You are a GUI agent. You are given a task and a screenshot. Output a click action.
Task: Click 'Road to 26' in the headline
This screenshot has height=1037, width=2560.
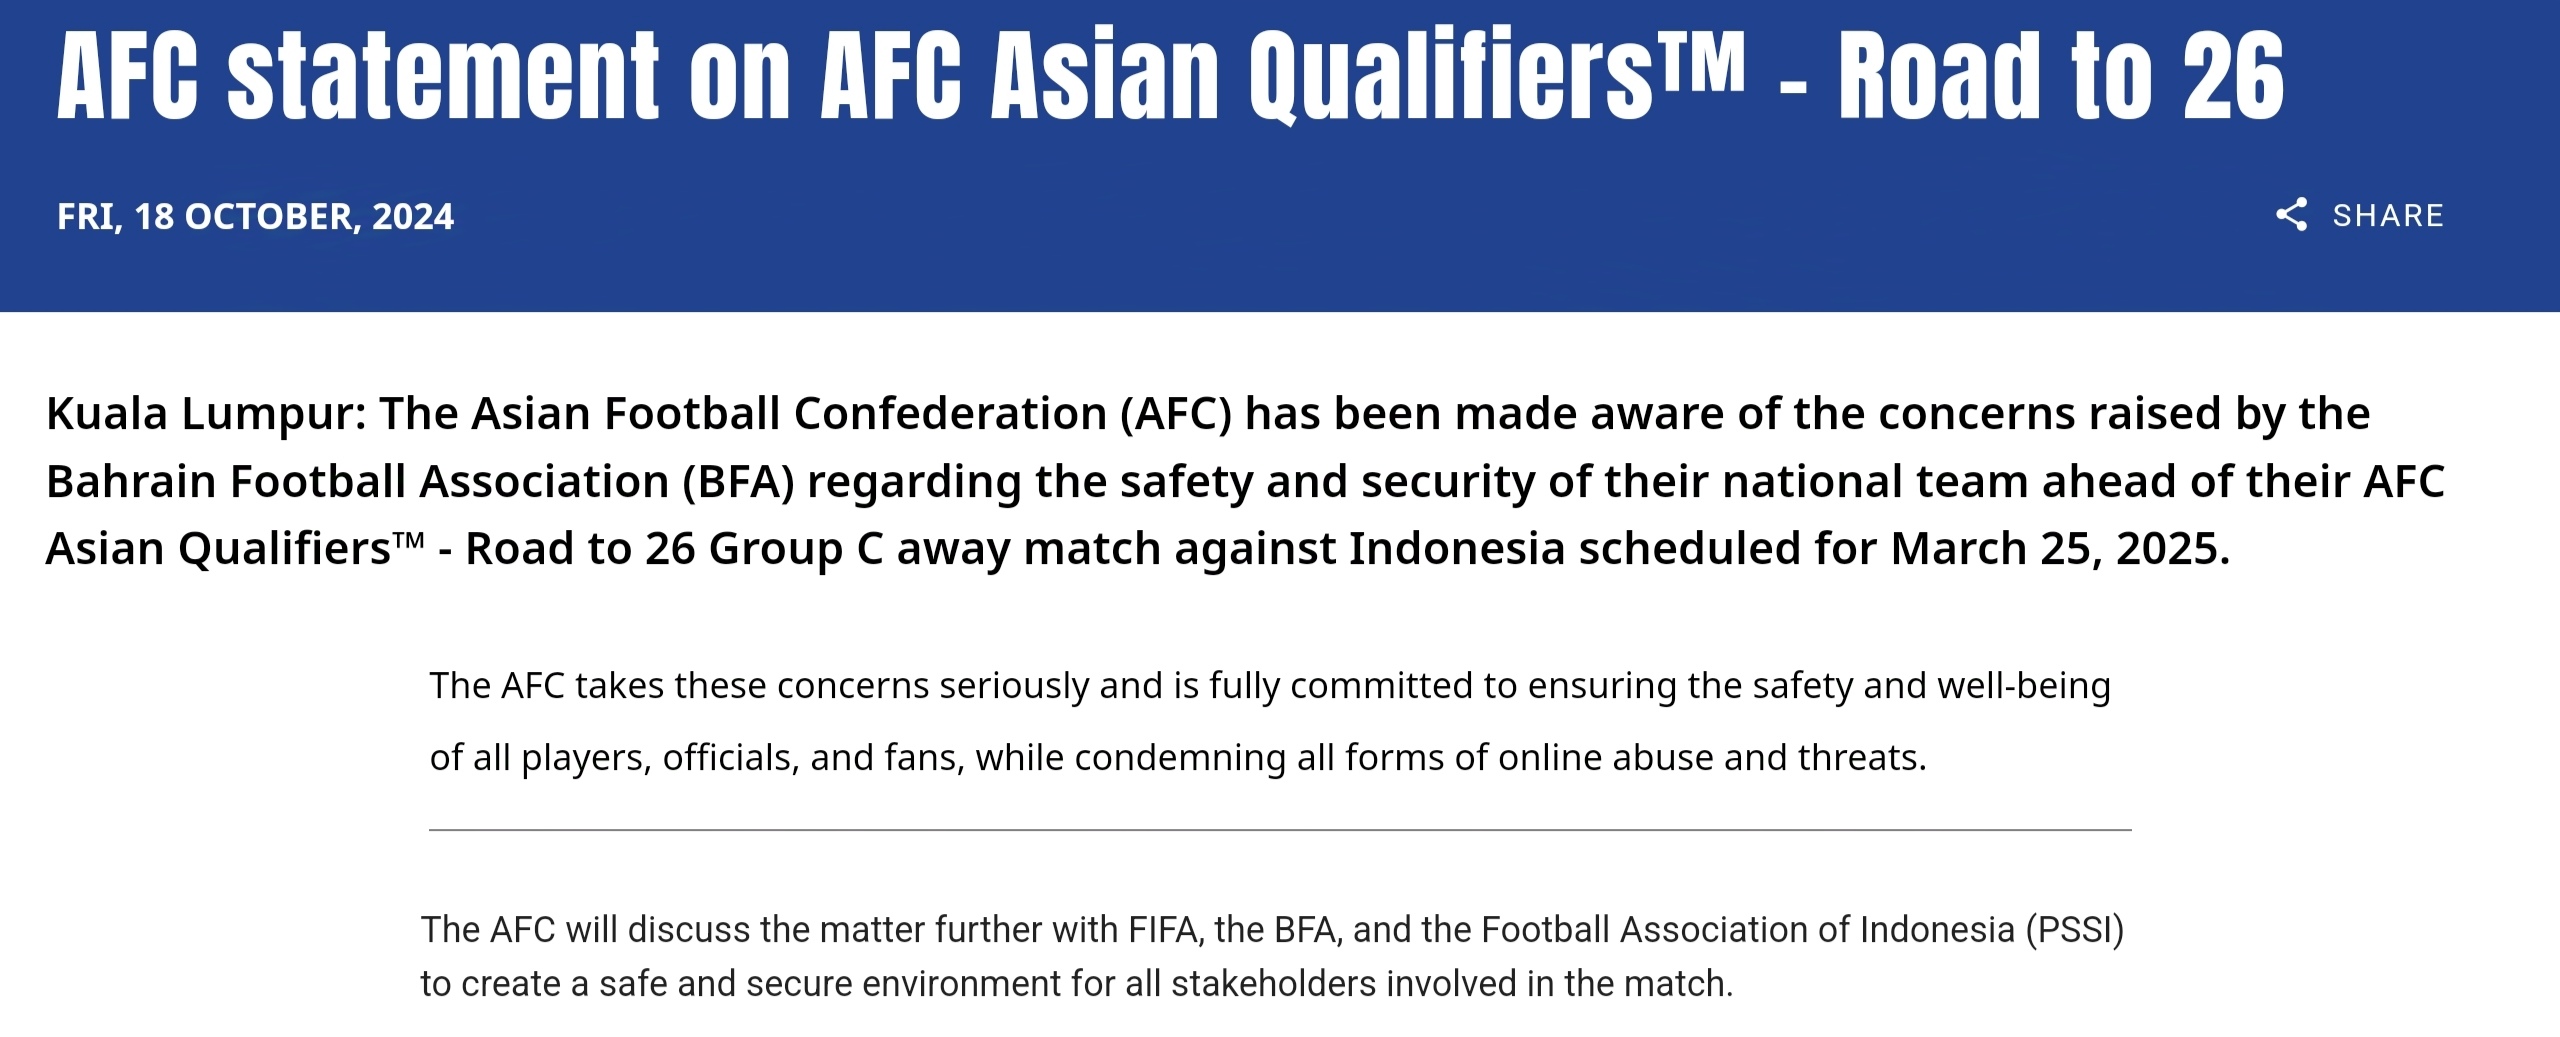[x=2061, y=75]
